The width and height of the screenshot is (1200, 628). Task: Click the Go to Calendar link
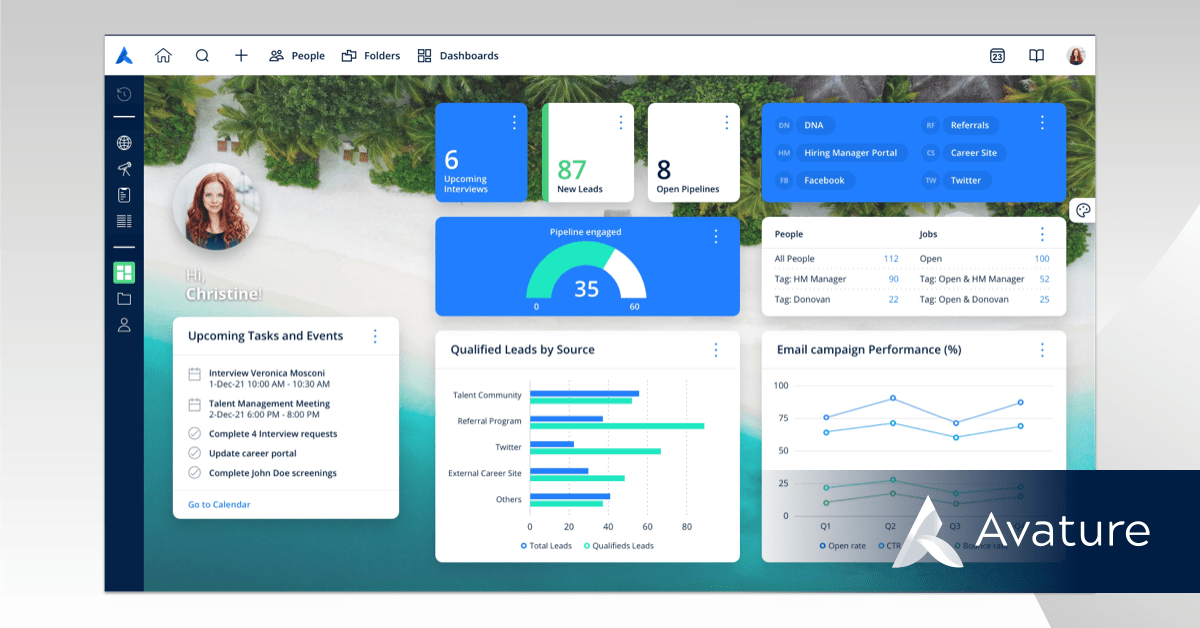pyautogui.click(x=219, y=504)
